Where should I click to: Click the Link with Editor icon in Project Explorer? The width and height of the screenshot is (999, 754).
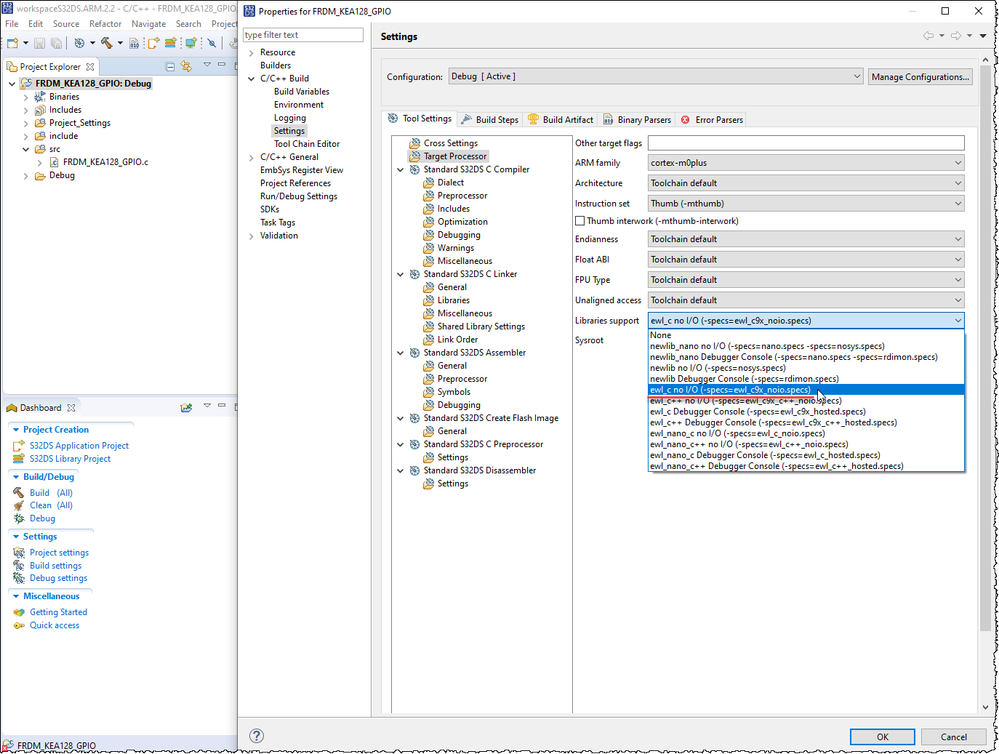point(186,66)
